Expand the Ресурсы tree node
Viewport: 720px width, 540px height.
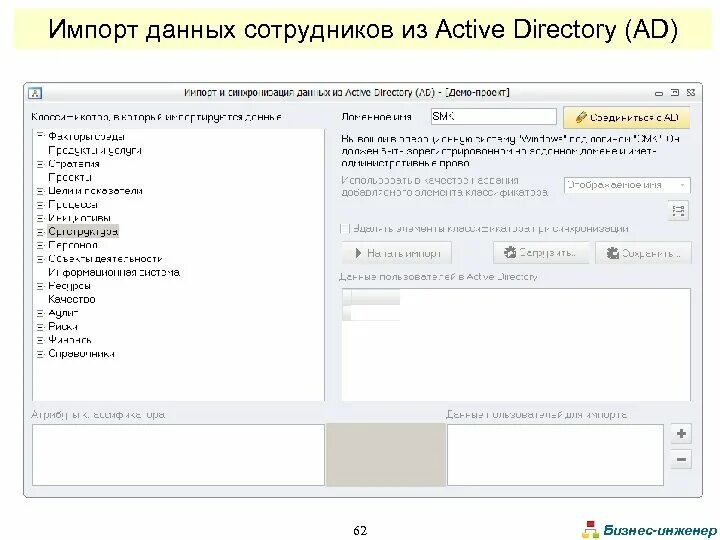(x=40, y=286)
